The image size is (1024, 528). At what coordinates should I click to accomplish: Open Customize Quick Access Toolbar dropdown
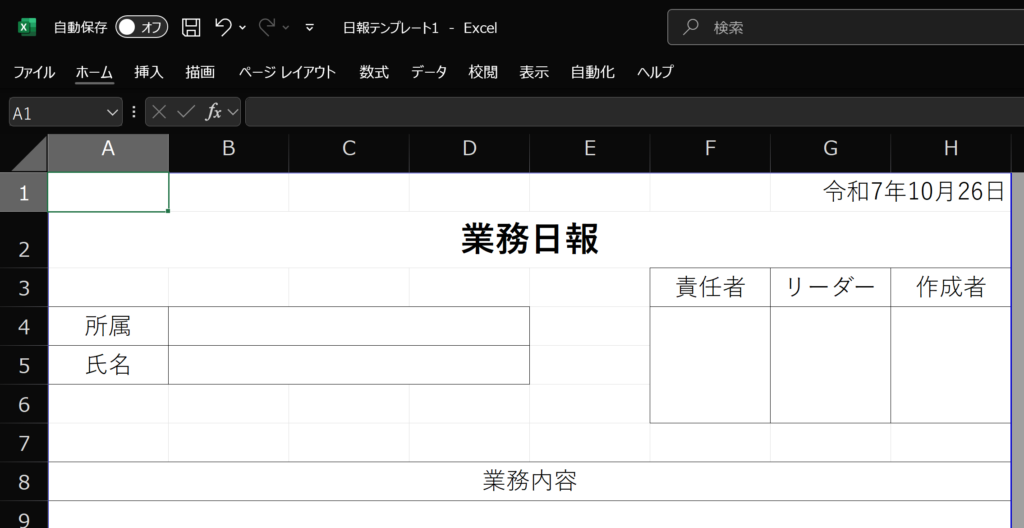click(309, 28)
